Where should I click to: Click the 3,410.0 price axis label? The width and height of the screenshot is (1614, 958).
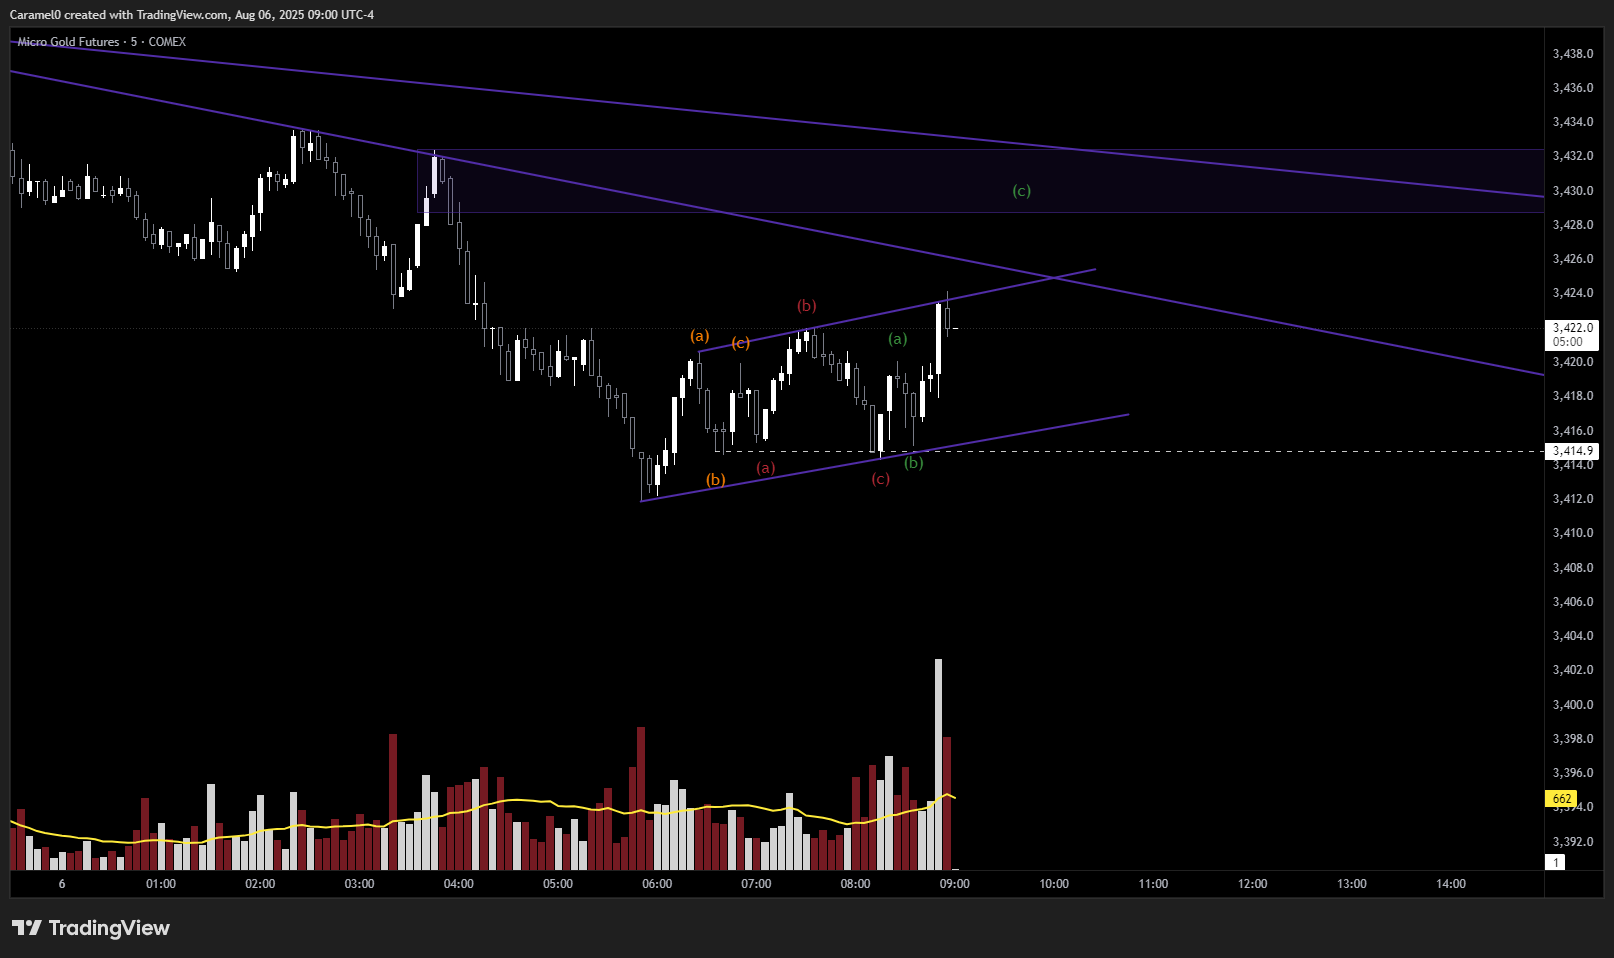1573,533
